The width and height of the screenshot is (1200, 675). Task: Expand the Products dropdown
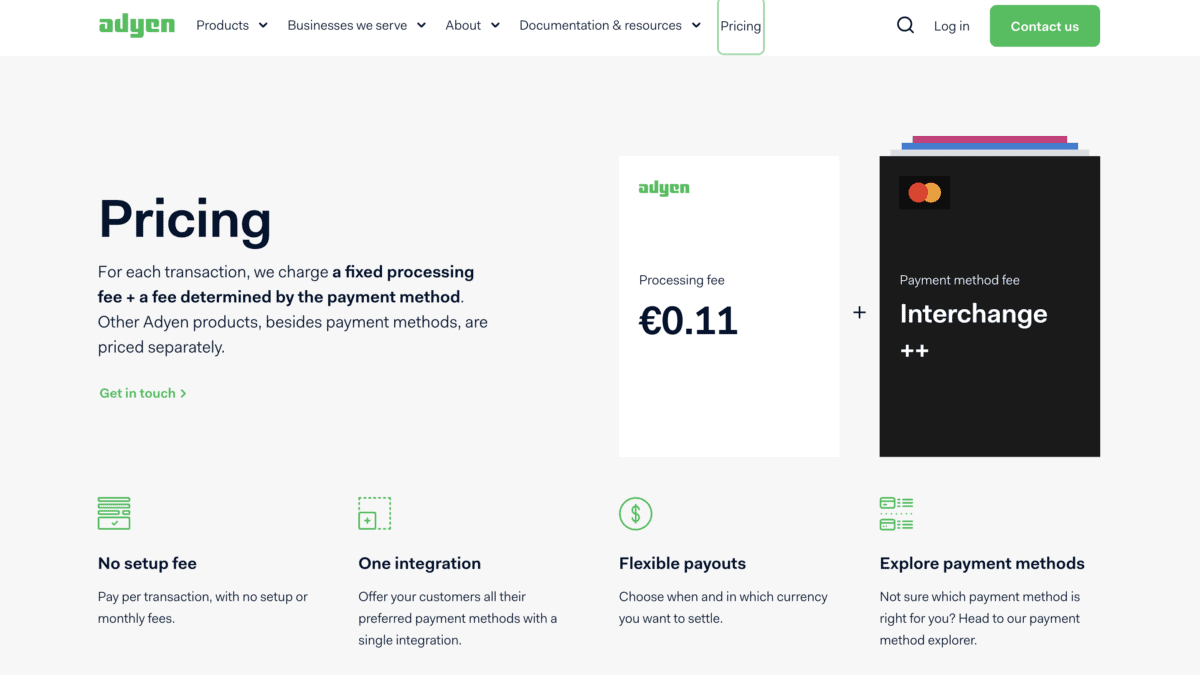(231, 25)
